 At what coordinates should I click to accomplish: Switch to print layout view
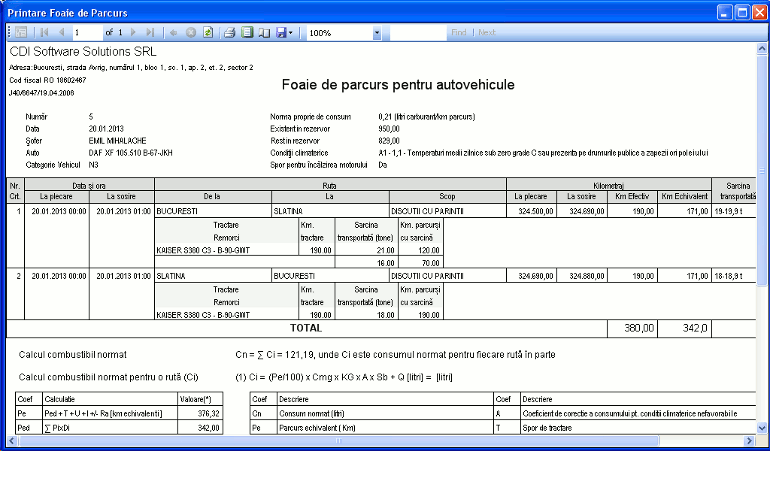point(247,32)
